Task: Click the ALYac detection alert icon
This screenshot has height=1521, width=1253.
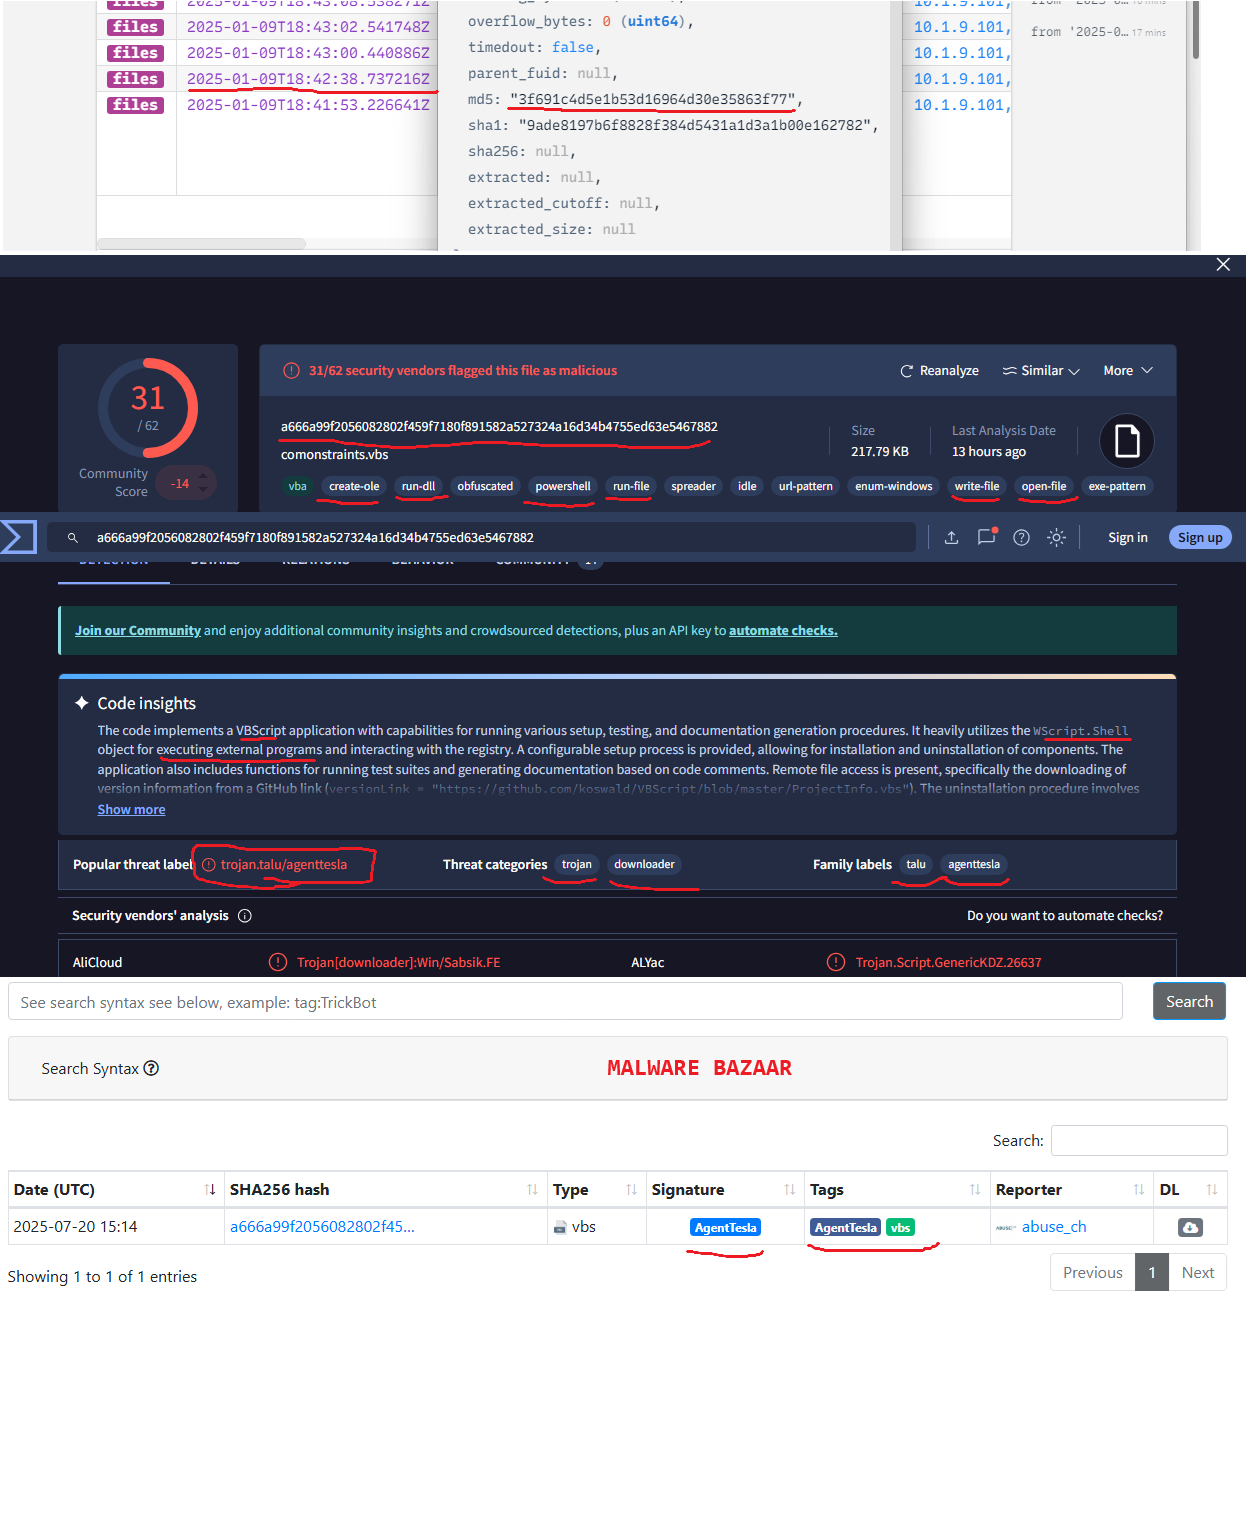Action: [836, 962]
